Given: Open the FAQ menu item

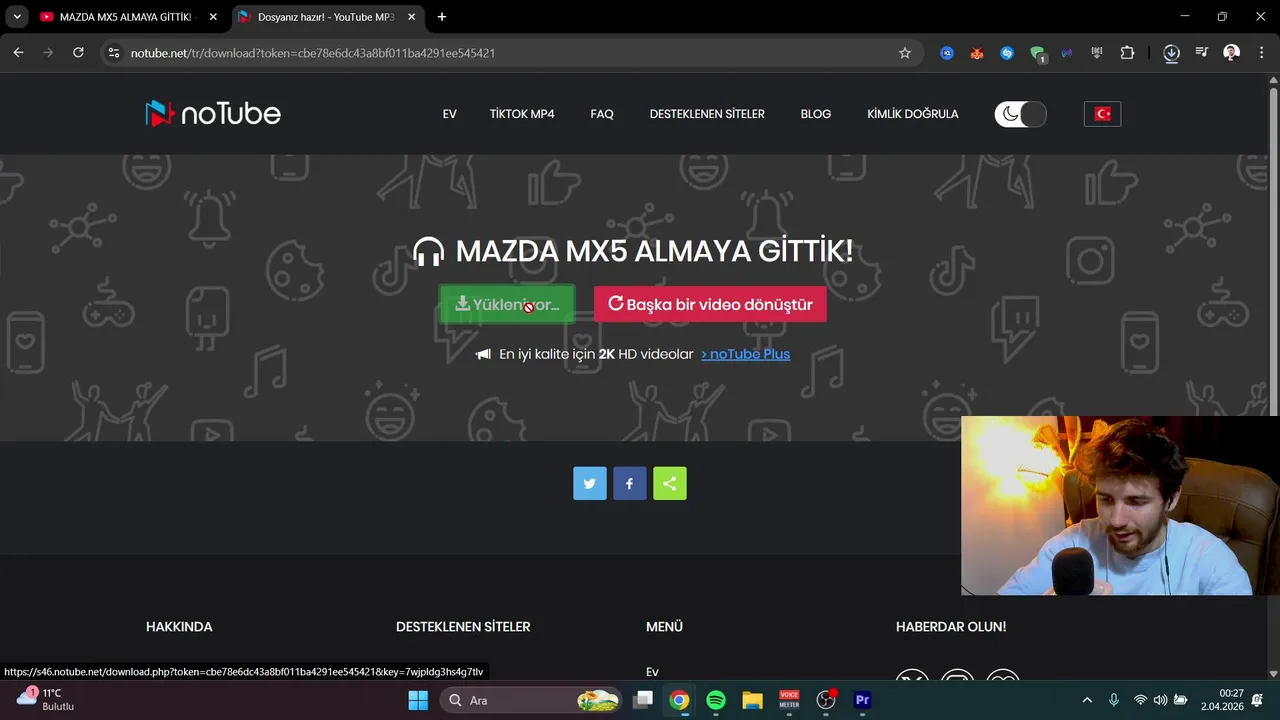Looking at the screenshot, I should pyautogui.click(x=602, y=114).
